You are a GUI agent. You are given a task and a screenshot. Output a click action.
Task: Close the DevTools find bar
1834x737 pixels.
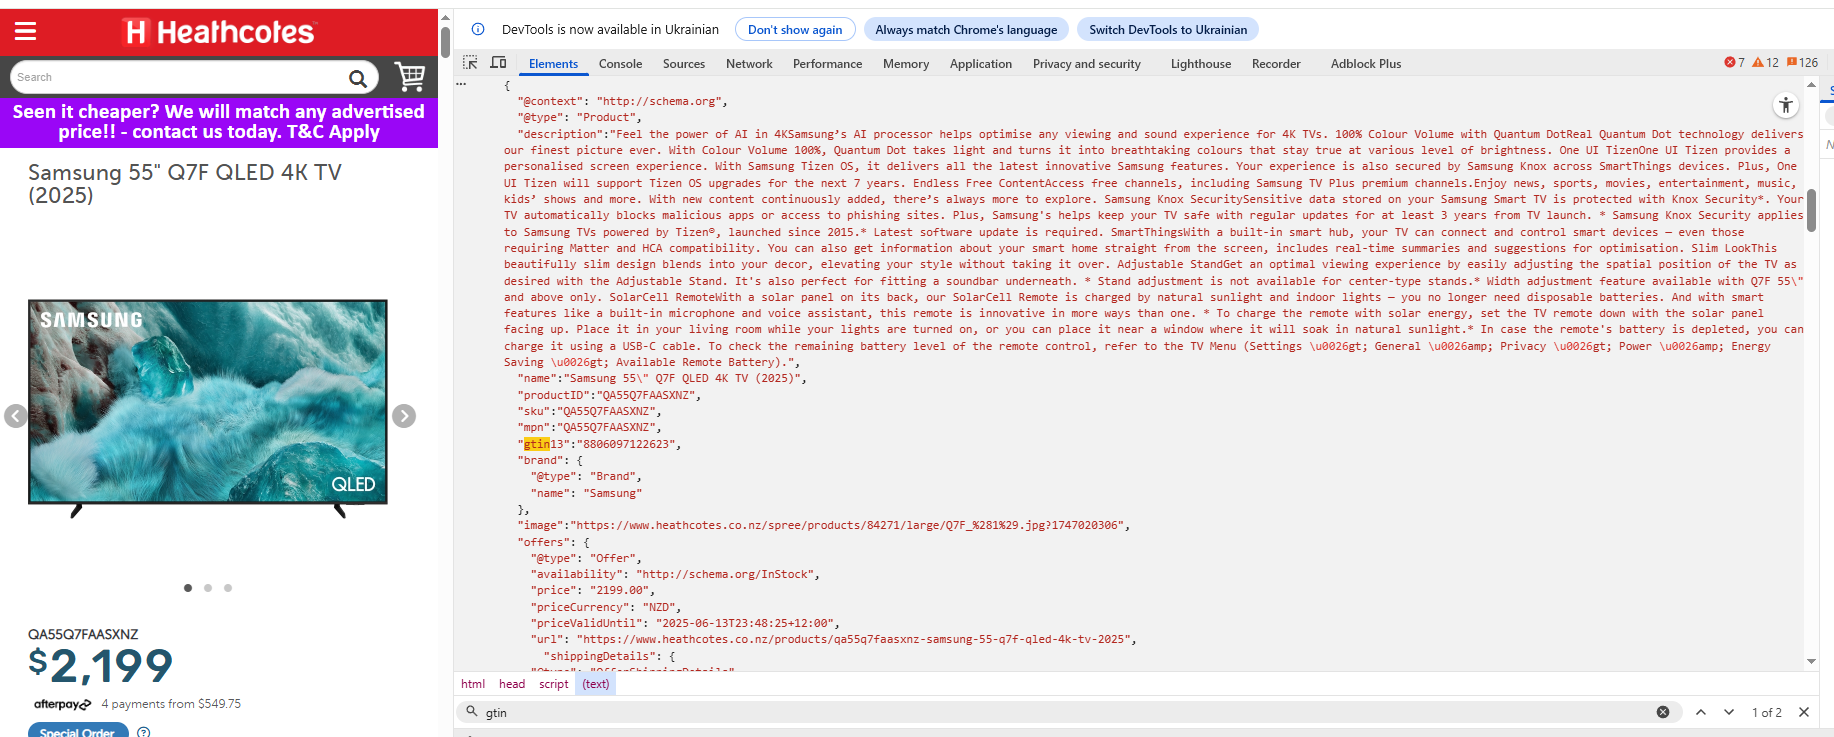1804,712
